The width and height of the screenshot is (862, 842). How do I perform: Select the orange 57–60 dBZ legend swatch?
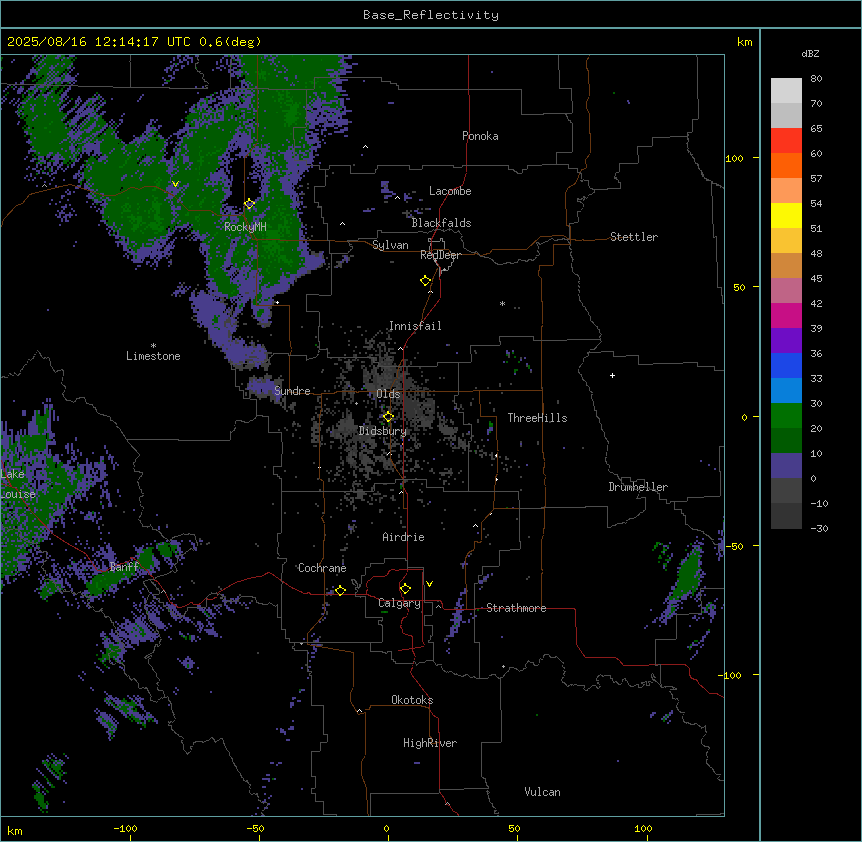coord(786,165)
